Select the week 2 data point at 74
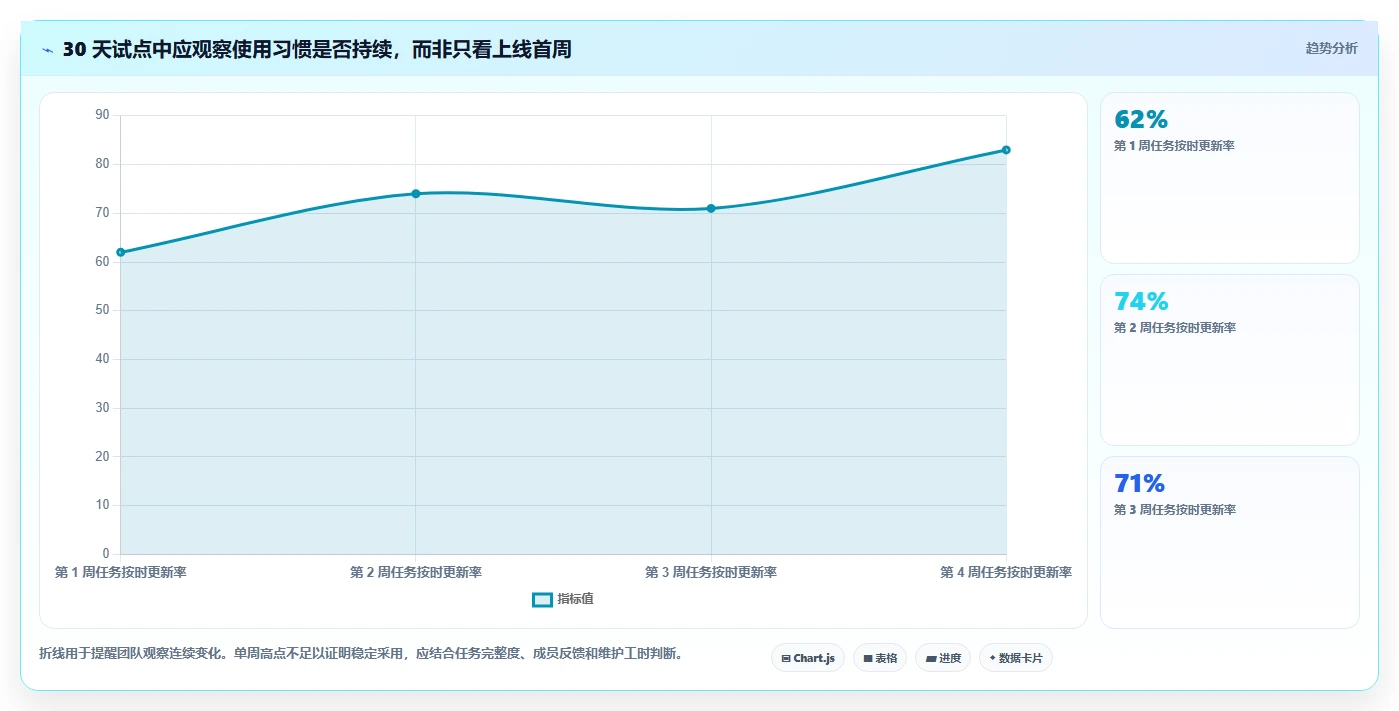 416,193
